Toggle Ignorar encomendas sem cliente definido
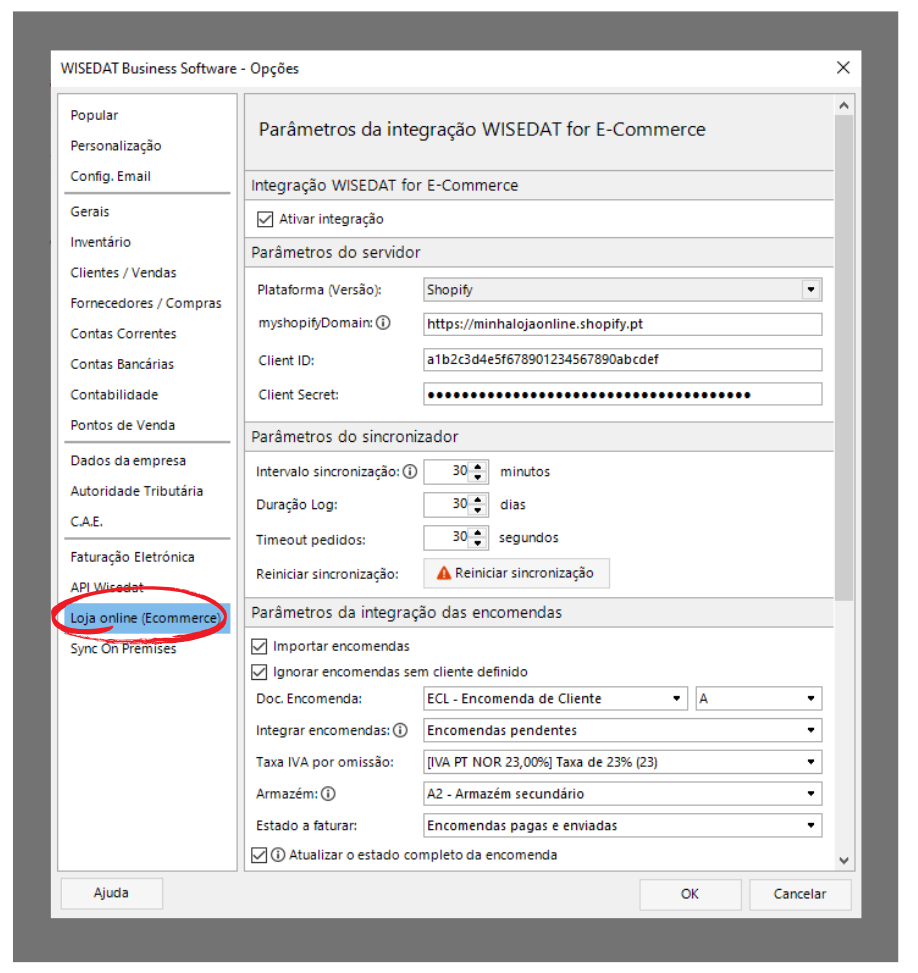The width and height of the screenshot is (918, 973). 259,673
